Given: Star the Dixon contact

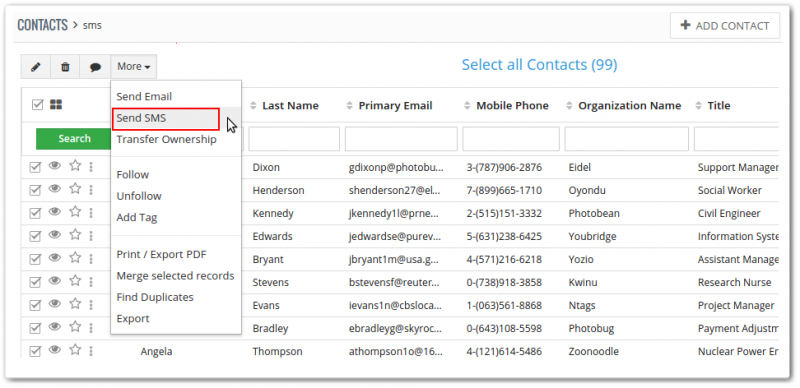Looking at the screenshot, I should (75, 165).
